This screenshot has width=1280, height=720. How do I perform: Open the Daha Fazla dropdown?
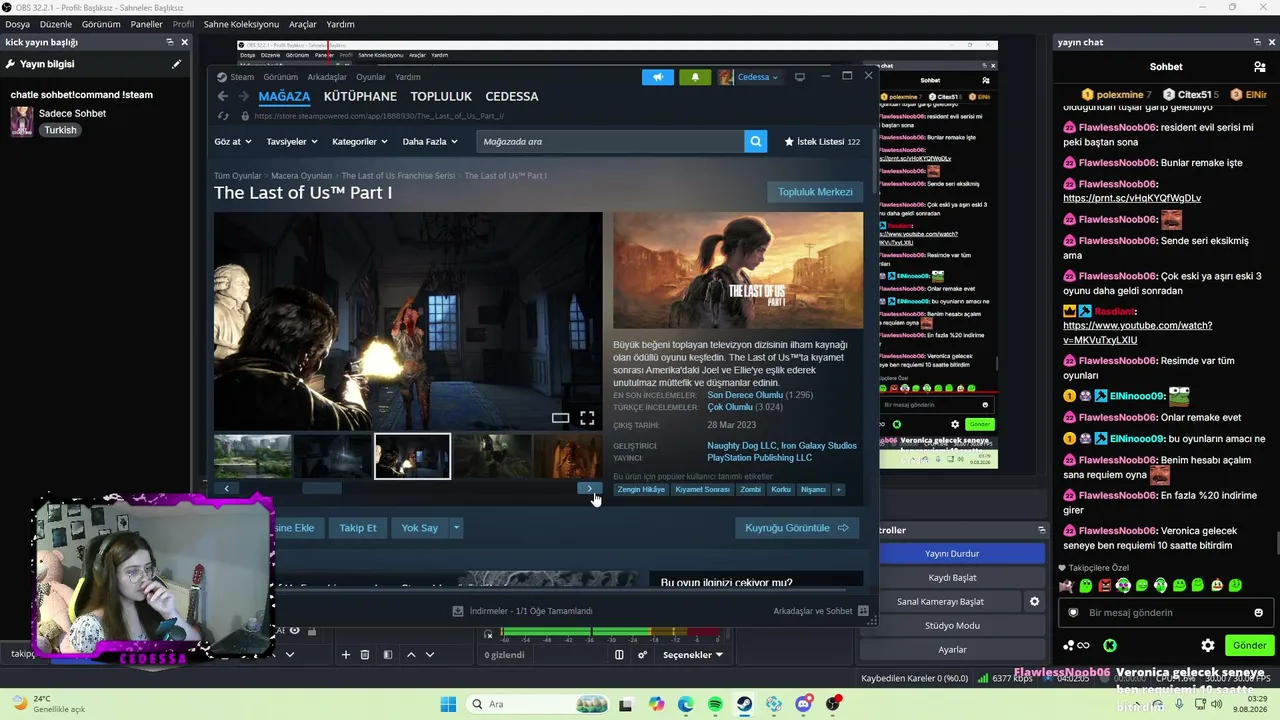tap(430, 142)
